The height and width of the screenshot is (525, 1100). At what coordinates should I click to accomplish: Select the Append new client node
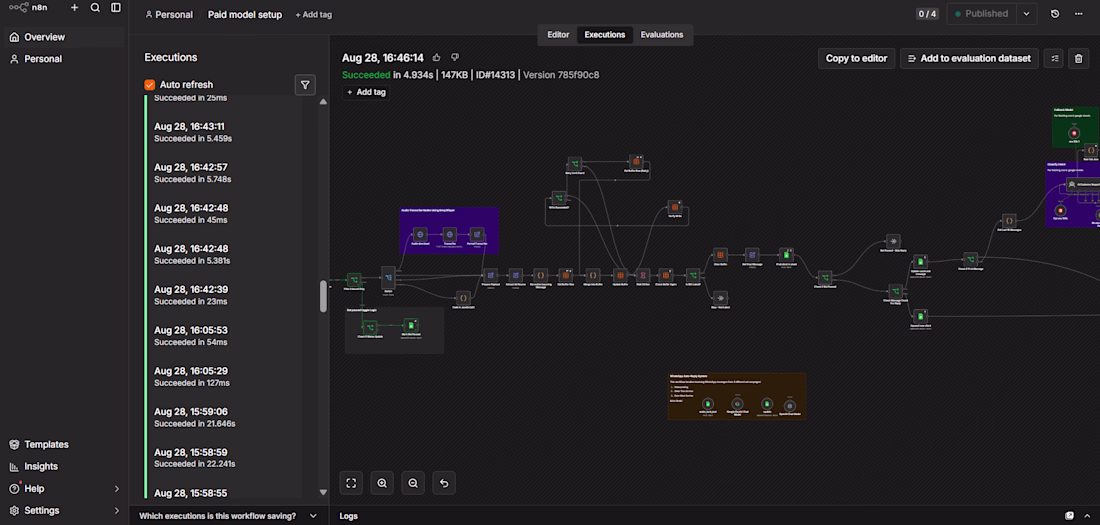click(x=920, y=317)
